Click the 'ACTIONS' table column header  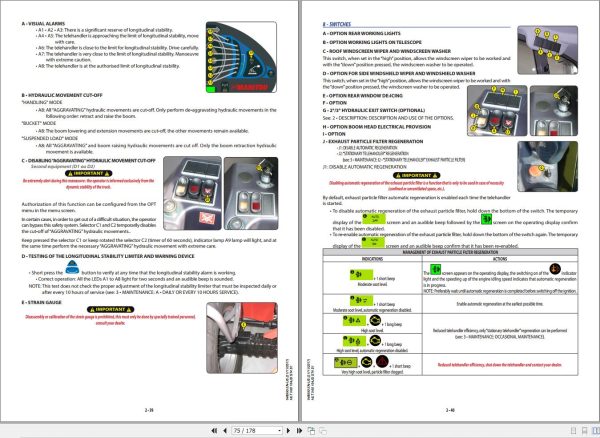[x=500, y=259]
